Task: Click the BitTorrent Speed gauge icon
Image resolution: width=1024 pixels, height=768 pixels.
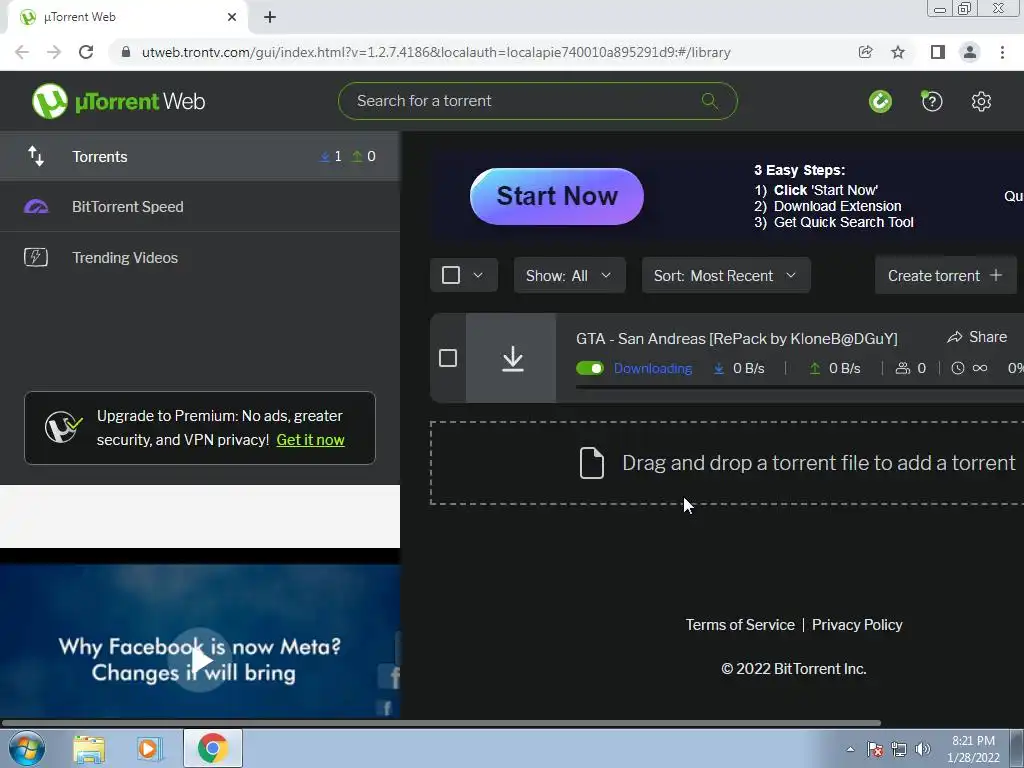Action: [36, 206]
